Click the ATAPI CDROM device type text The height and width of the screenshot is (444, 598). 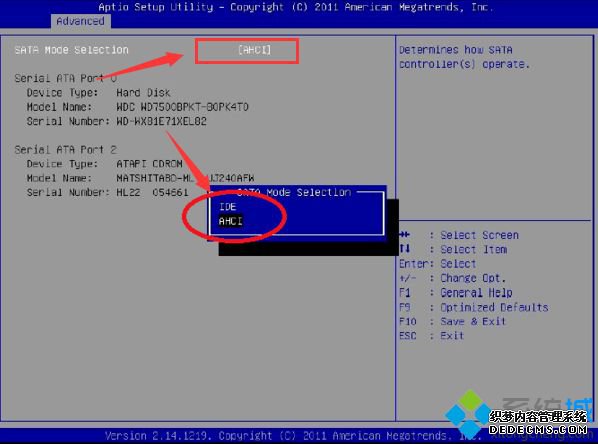tap(150, 164)
